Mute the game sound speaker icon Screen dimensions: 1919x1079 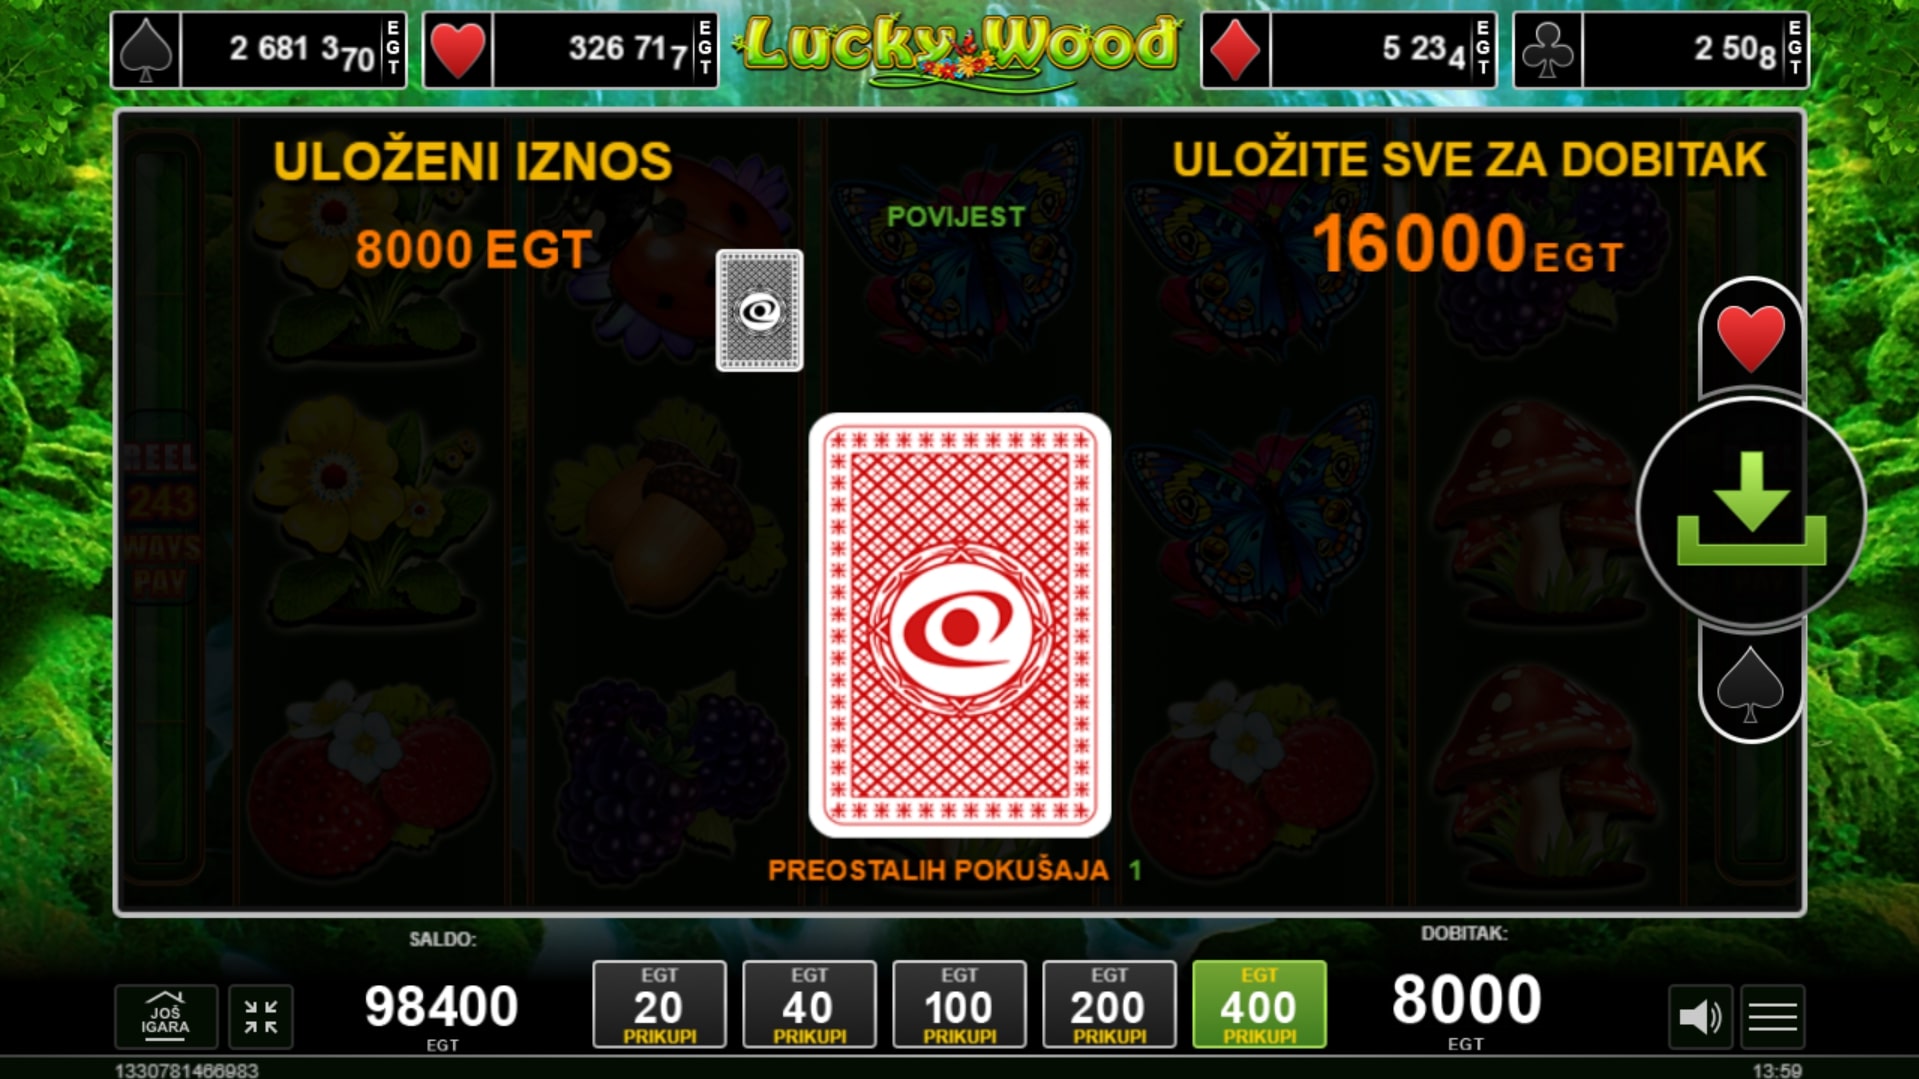pos(1699,1017)
